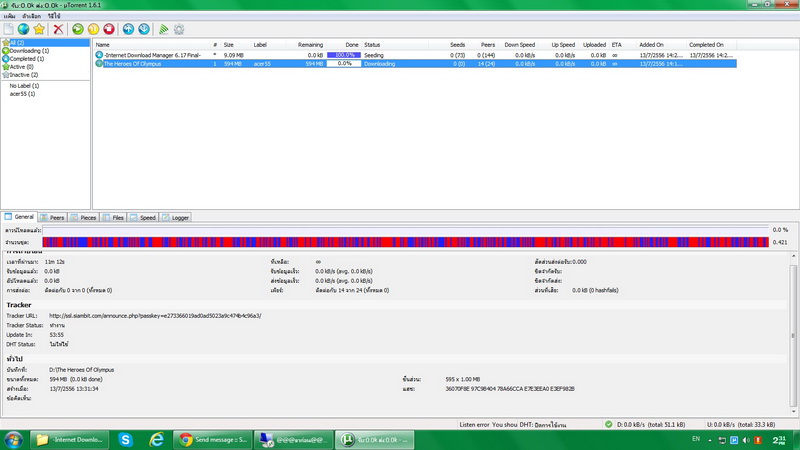
Task: Click the save path D:\The Heroes Of Olympus
Action: [x=82, y=369]
